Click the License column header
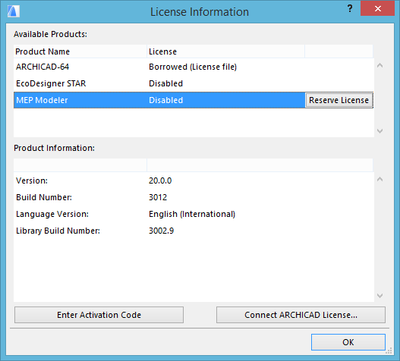Screen dimensions: 400x361 [226, 52]
